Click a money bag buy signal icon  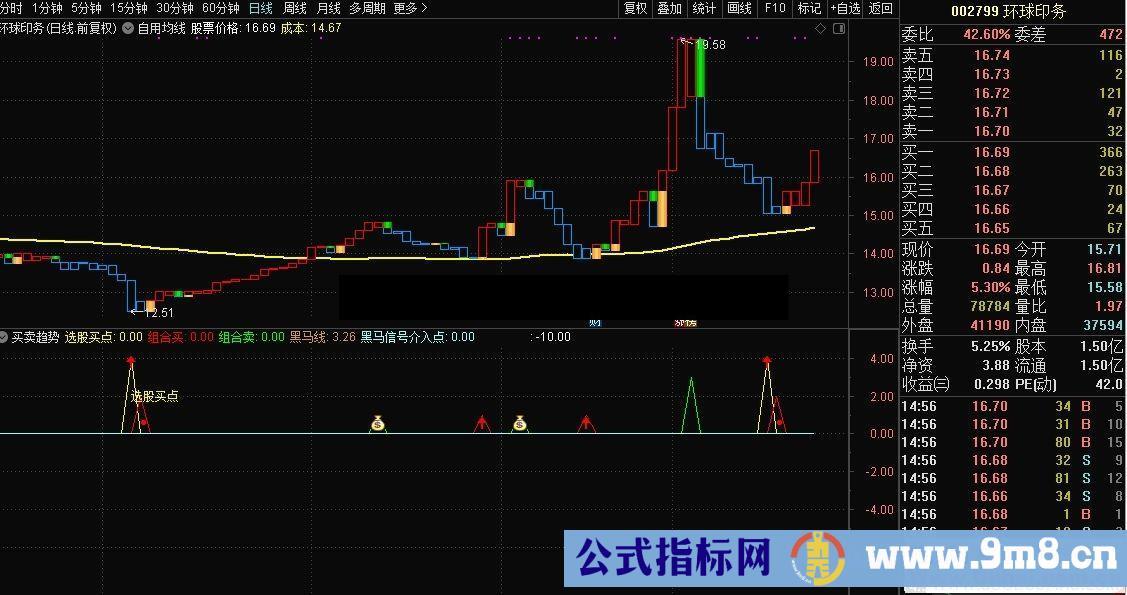pyautogui.click(x=377, y=422)
